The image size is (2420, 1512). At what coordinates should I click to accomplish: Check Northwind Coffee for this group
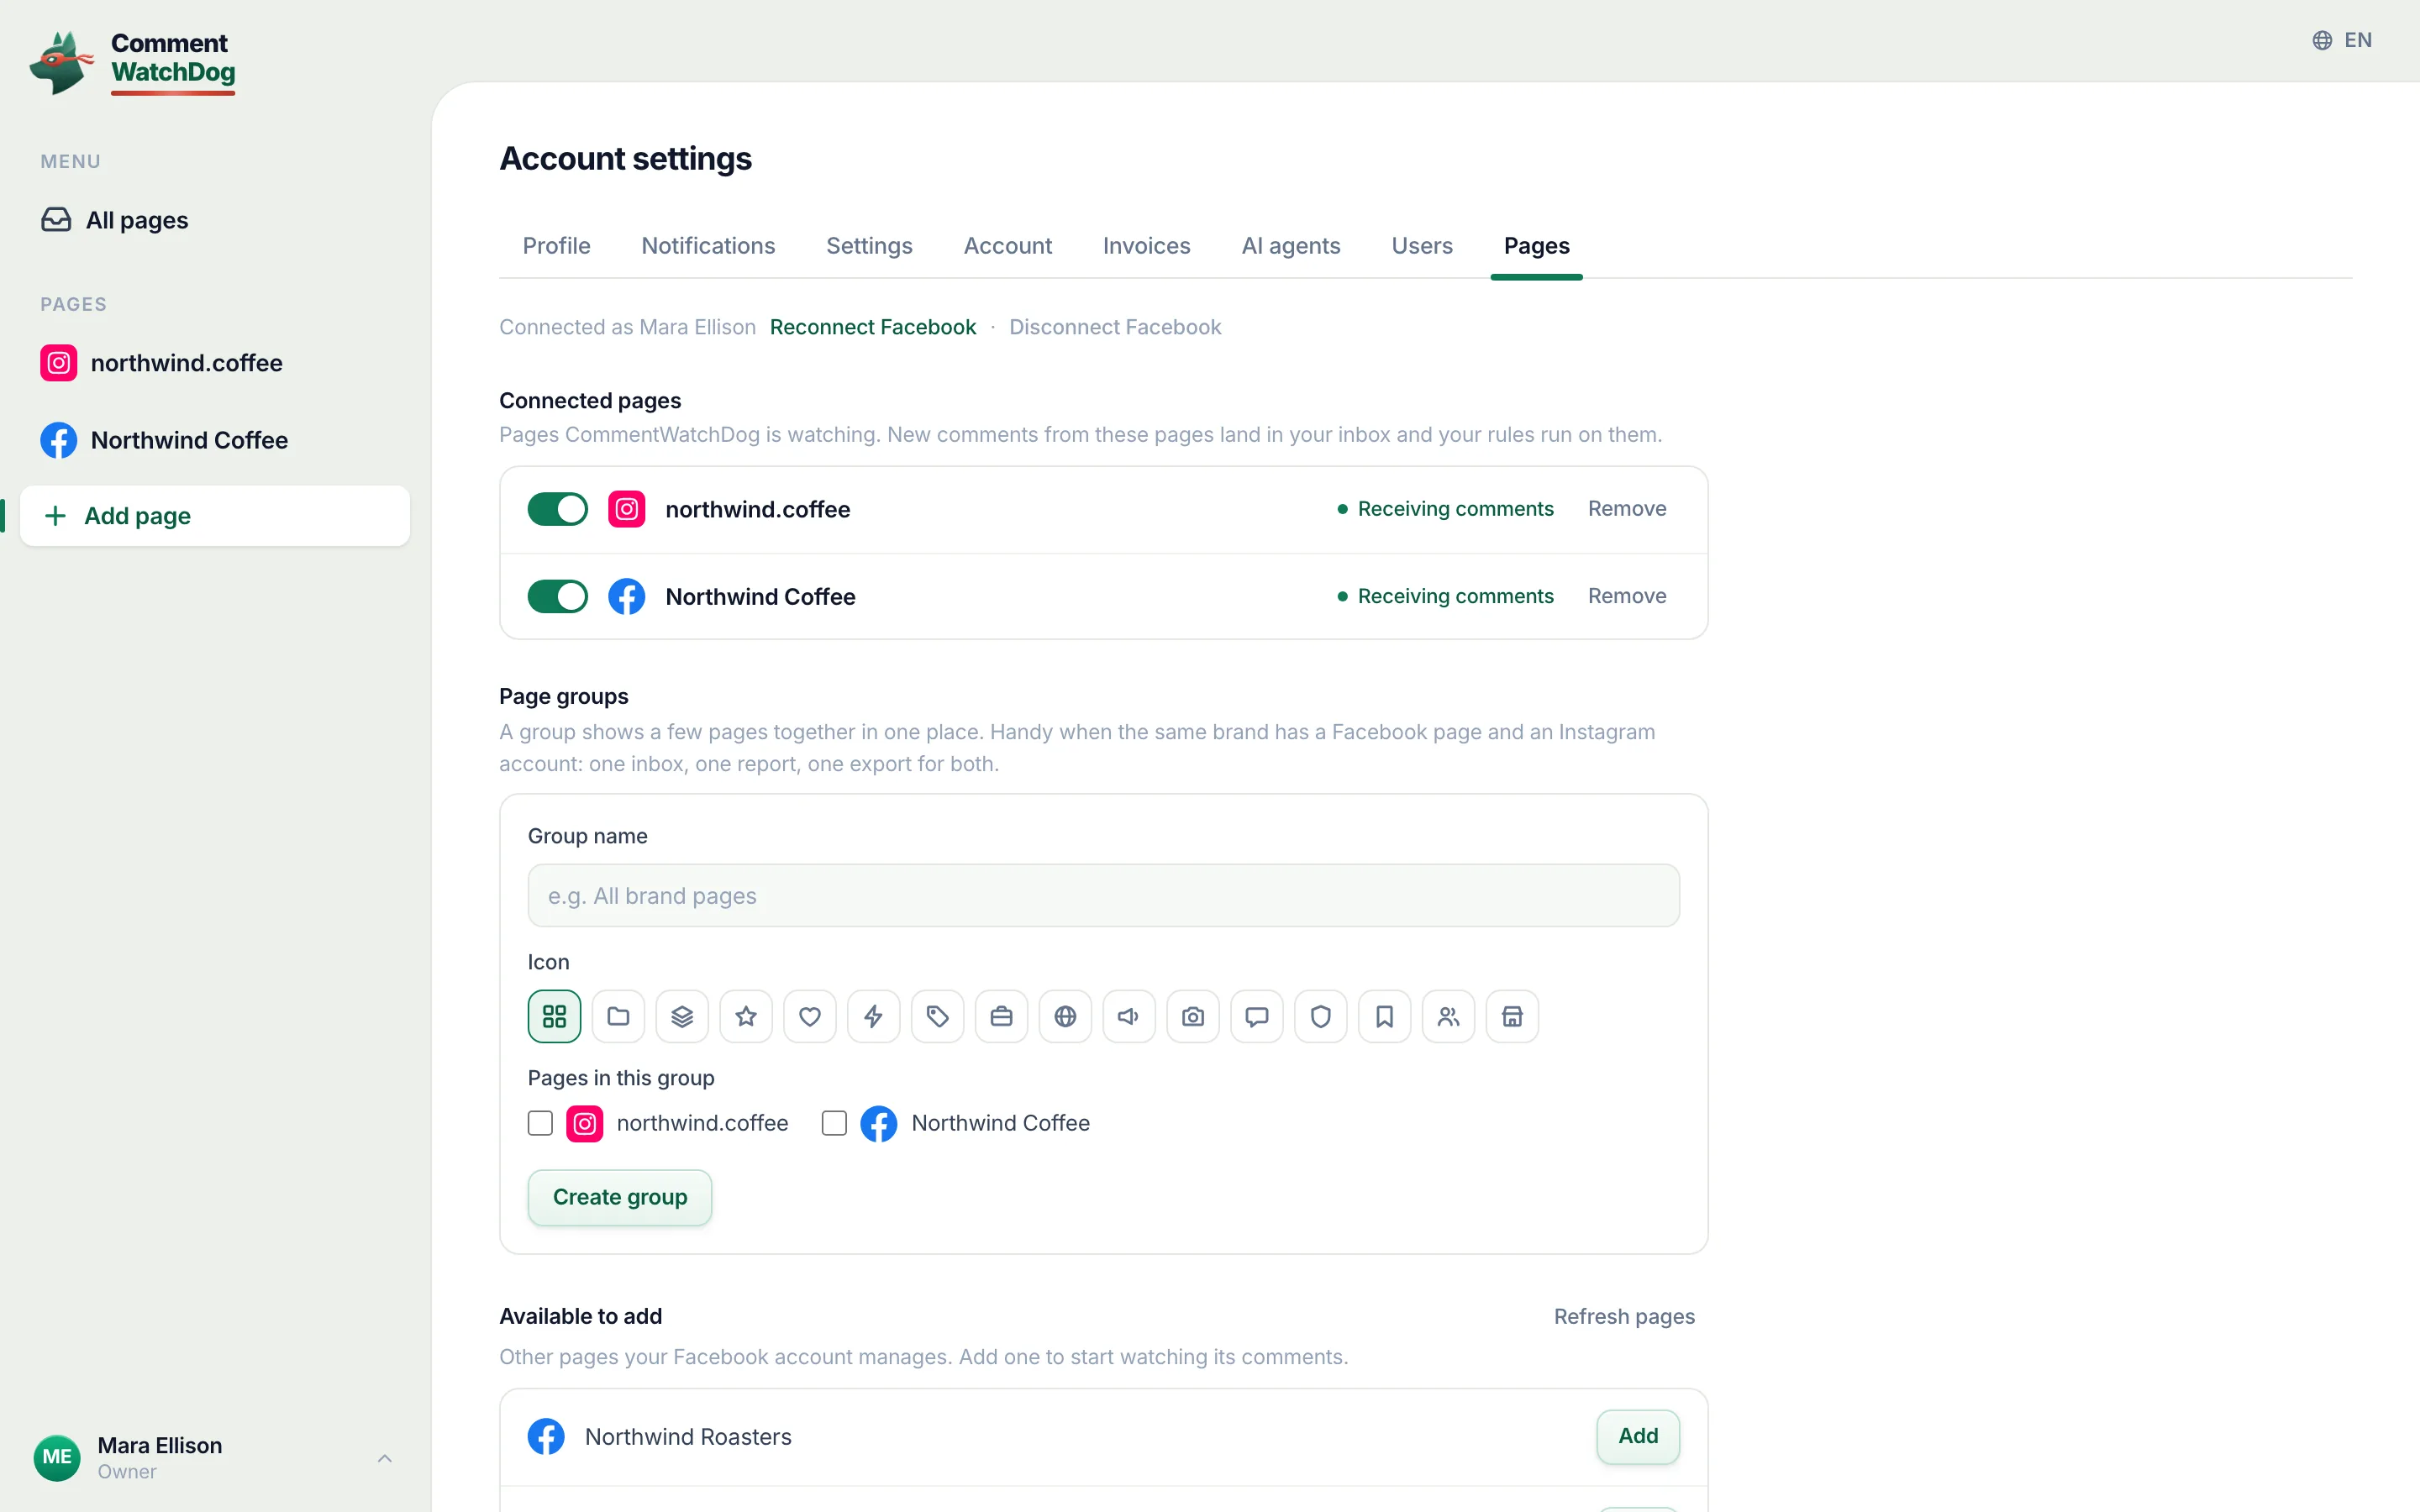point(834,1123)
